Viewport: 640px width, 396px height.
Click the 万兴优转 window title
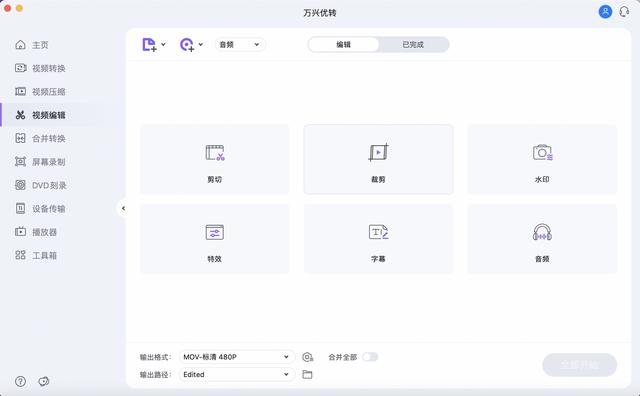pos(320,13)
